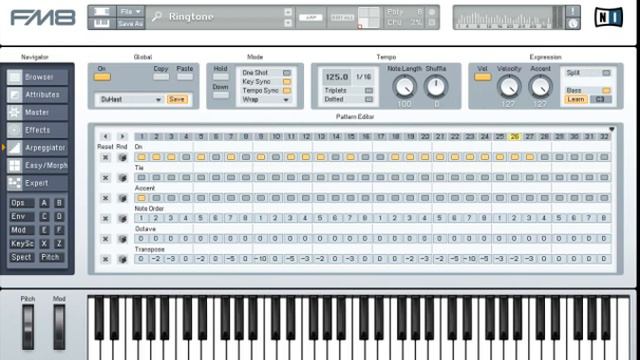Toggle the Bass checkbox
The image size is (640, 360).
(606, 90)
